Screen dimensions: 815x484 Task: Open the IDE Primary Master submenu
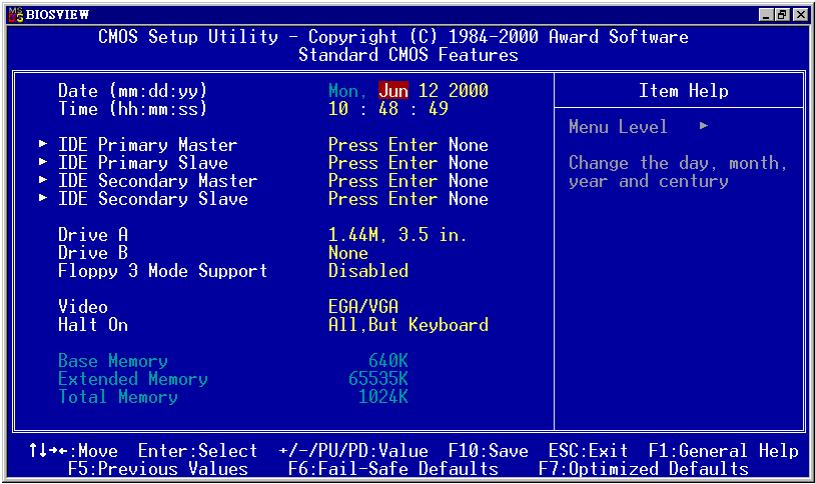point(148,145)
